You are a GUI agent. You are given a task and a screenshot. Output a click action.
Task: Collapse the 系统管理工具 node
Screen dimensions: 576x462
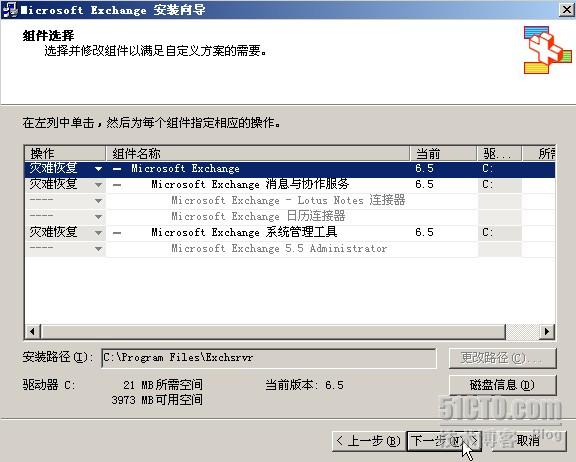[x=117, y=233]
